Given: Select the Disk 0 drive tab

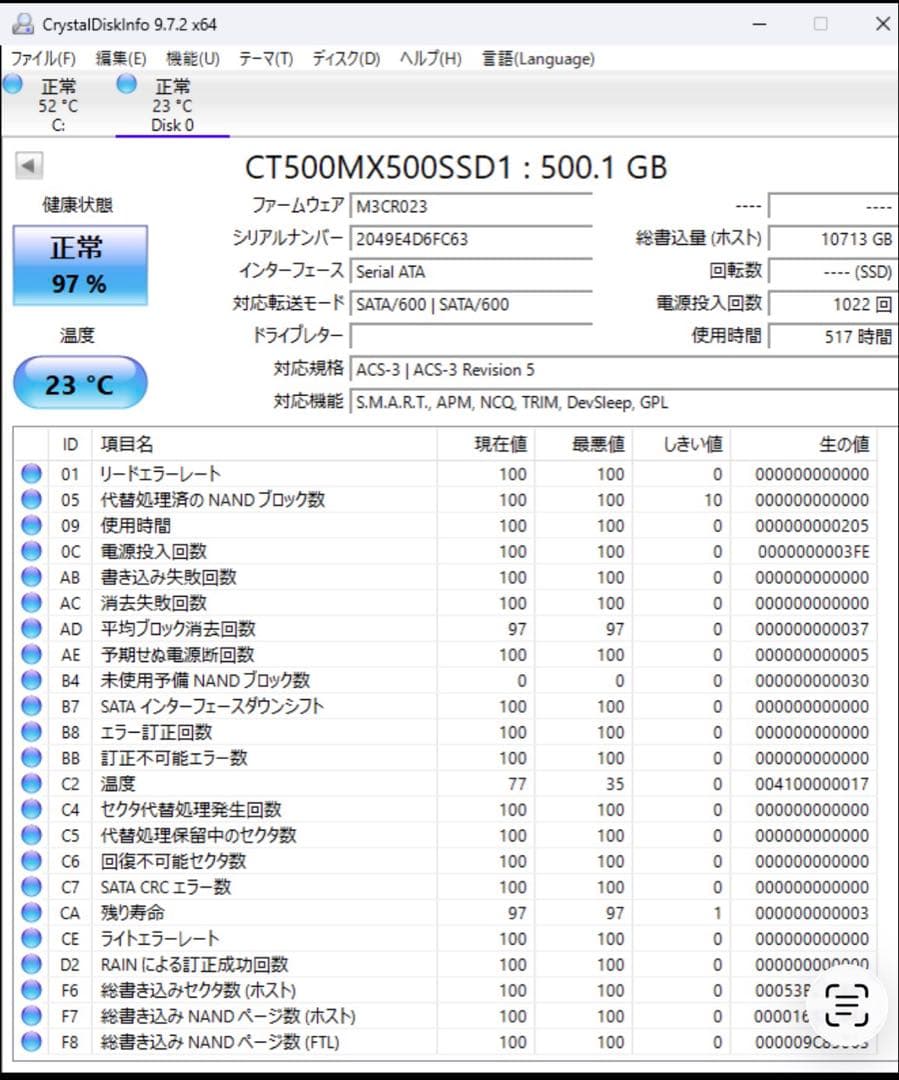Looking at the screenshot, I should (172, 105).
